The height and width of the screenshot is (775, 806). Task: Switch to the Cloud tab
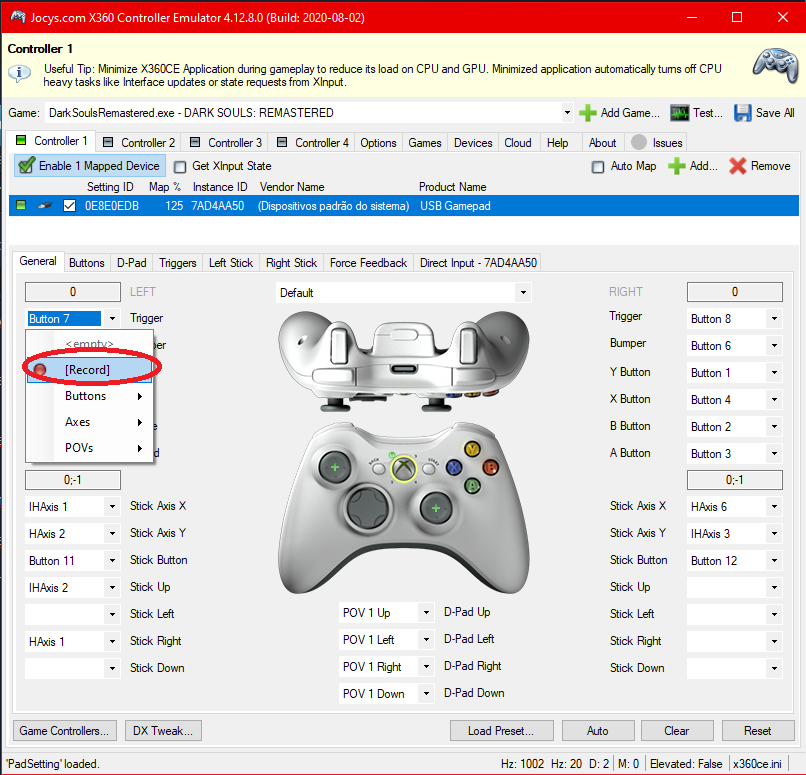coord(518,142)
